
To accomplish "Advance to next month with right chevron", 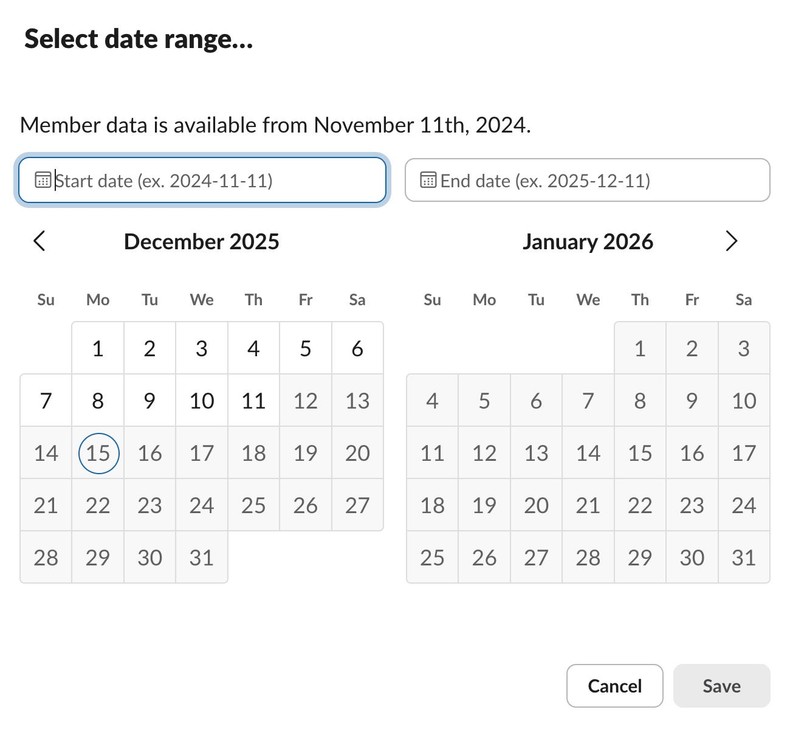I will click(x=731, y=241).
